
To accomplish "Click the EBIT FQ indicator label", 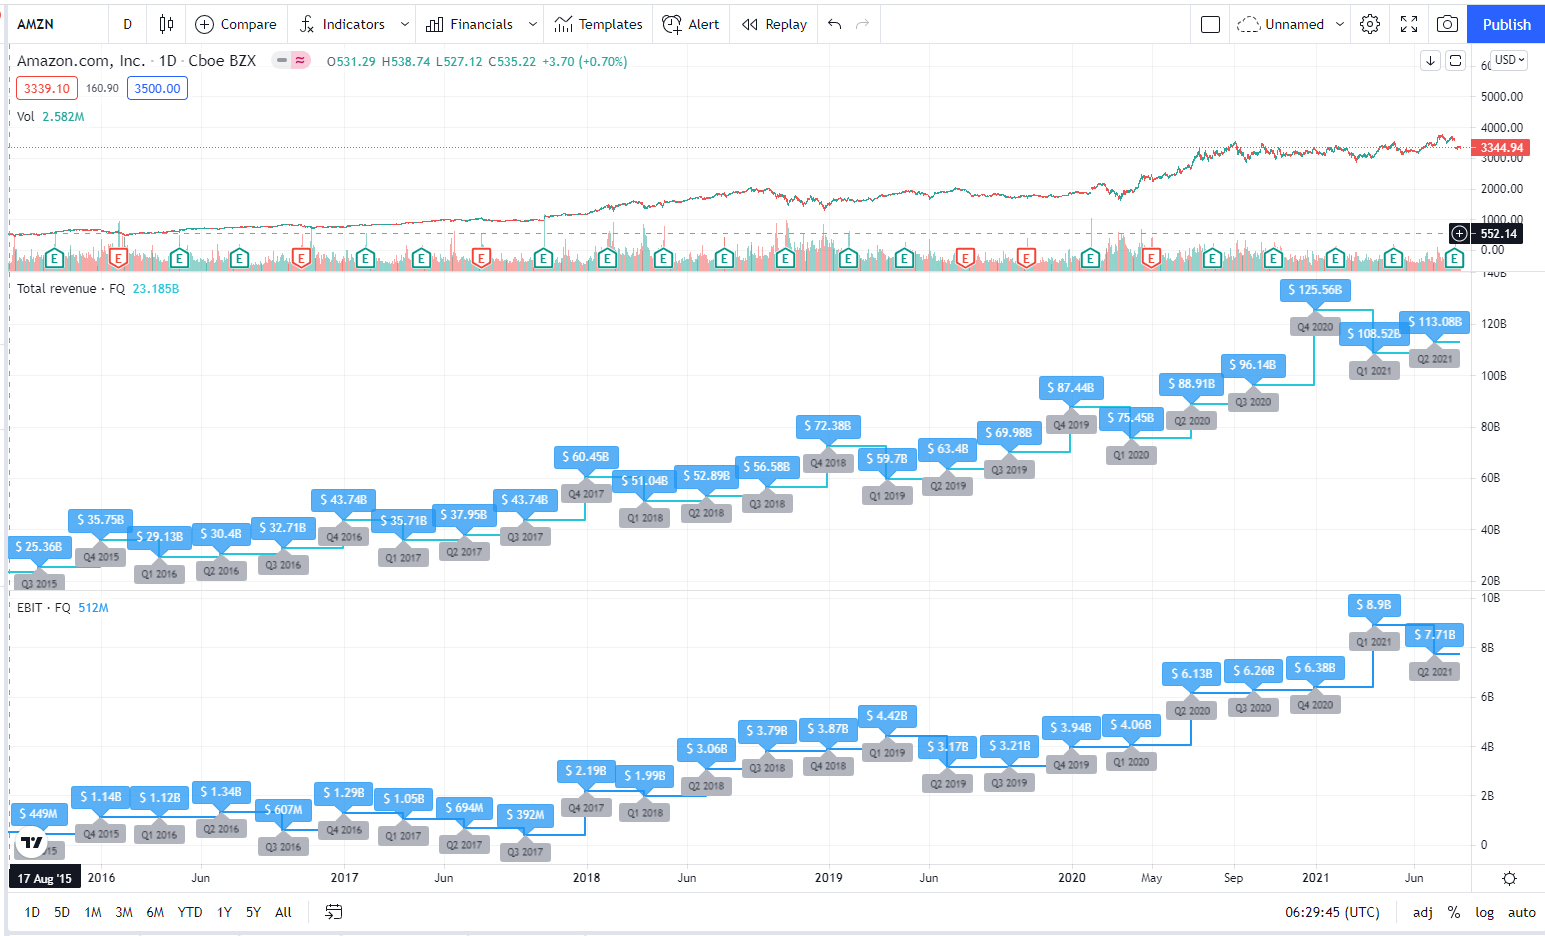I will pos(44,607).
